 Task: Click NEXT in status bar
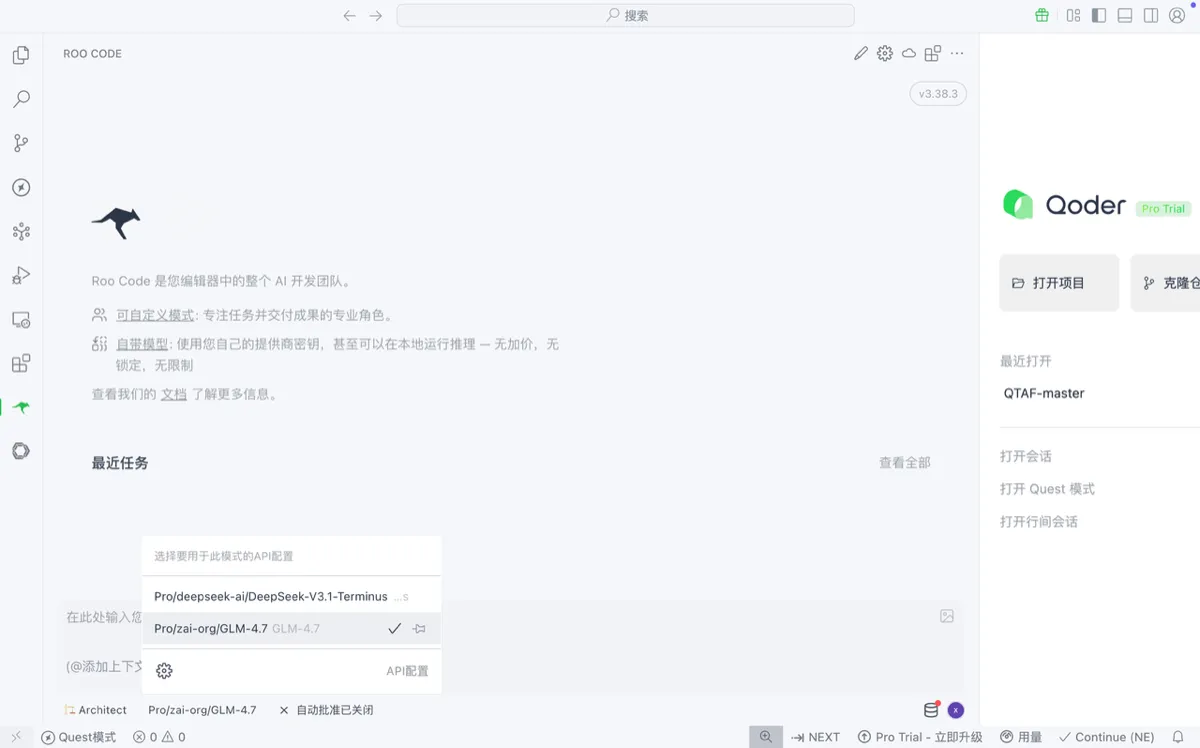tap(815, 737)
